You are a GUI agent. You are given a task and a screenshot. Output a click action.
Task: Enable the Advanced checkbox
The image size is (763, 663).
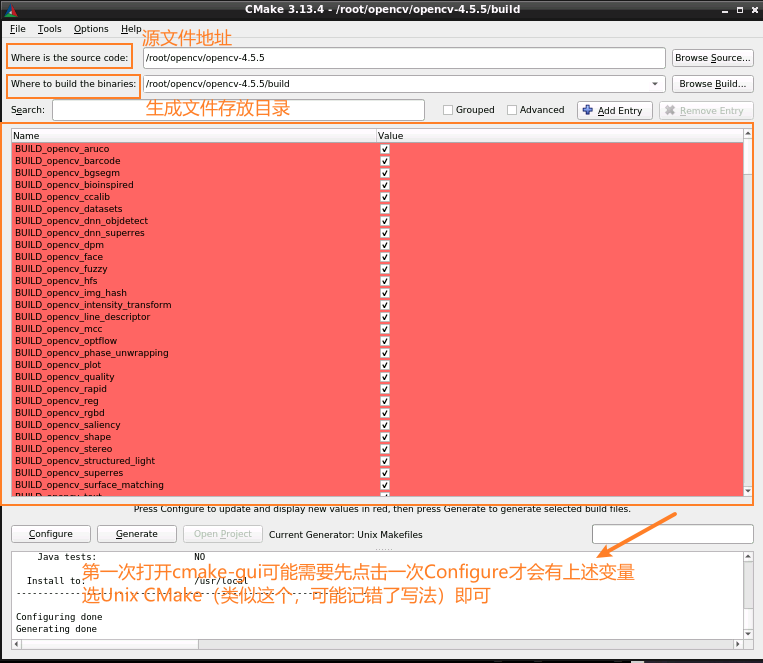tap(512, 110)
